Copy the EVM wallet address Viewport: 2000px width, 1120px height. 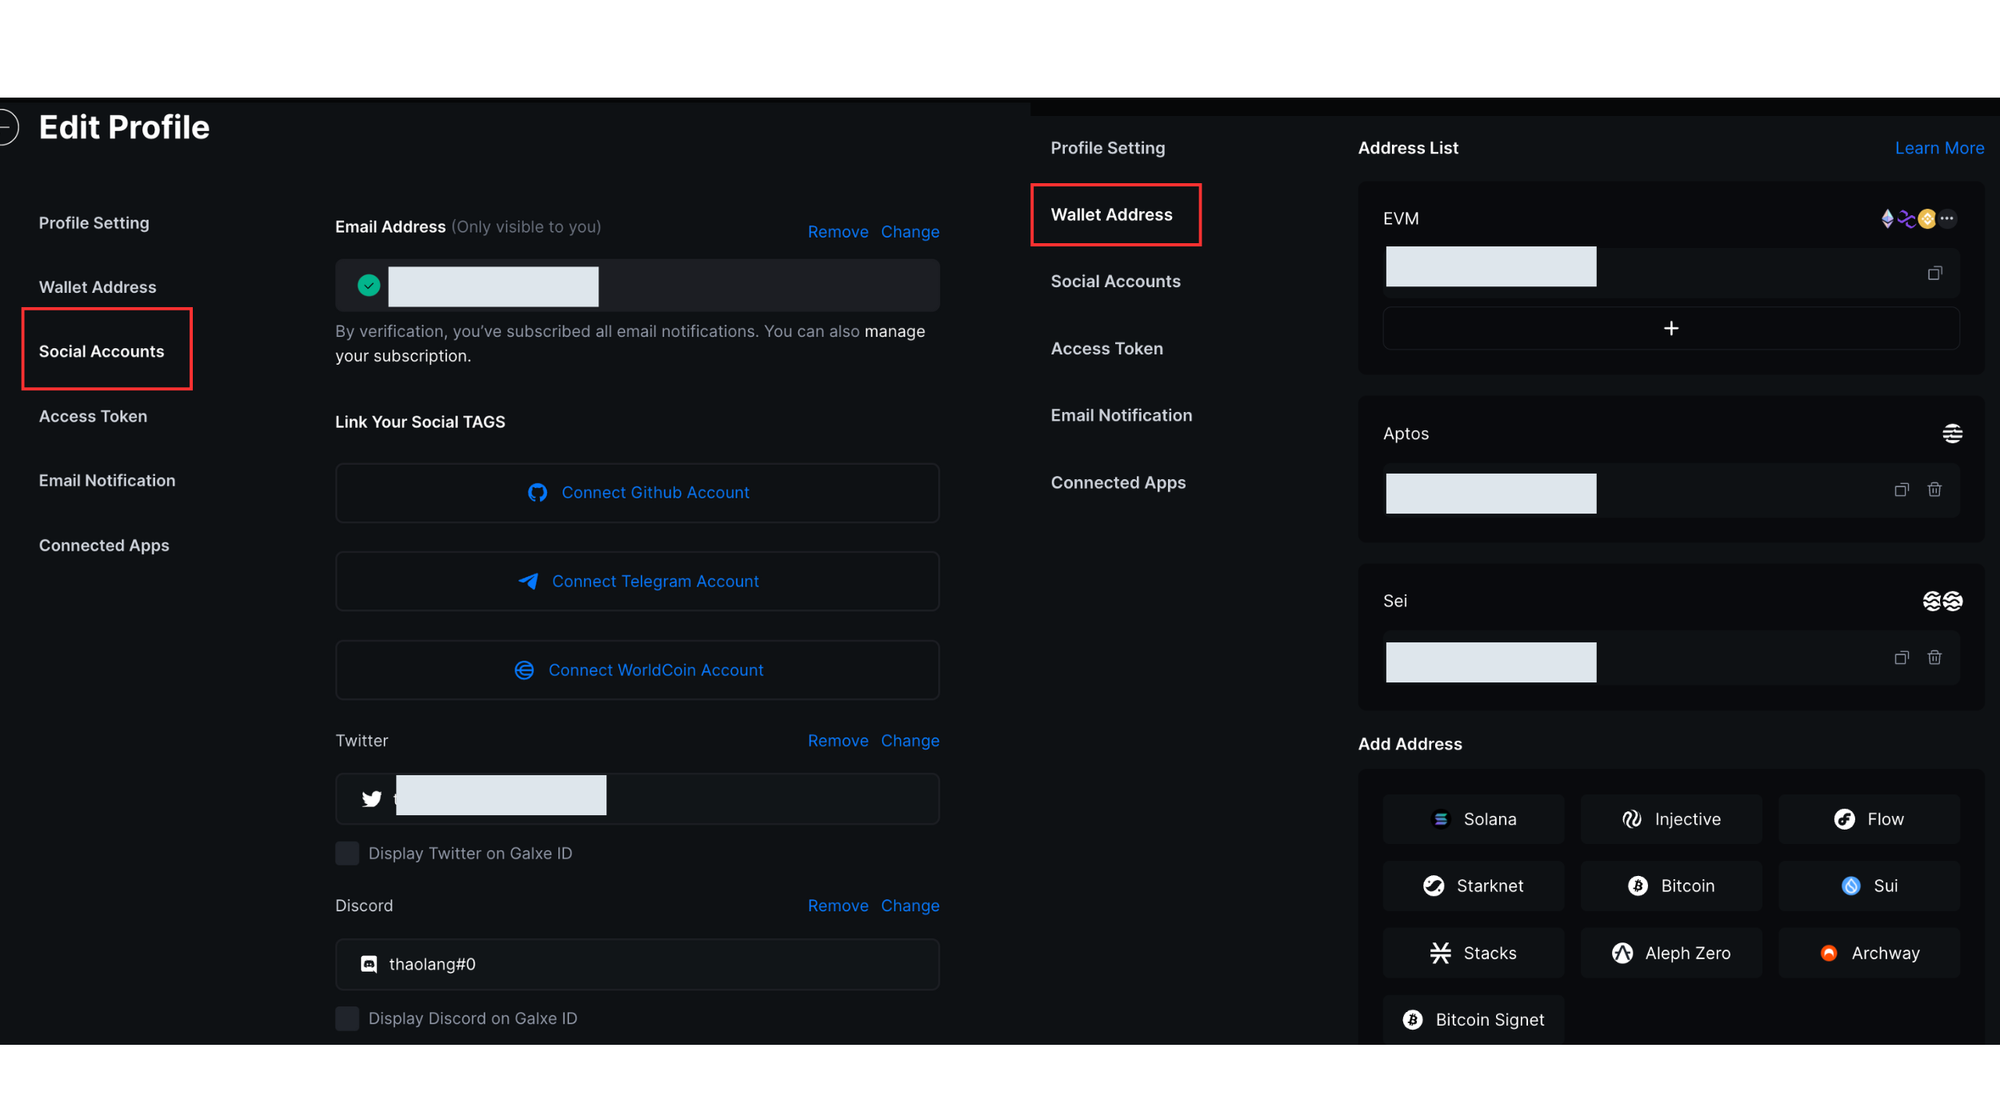(x=1934, y=273)
